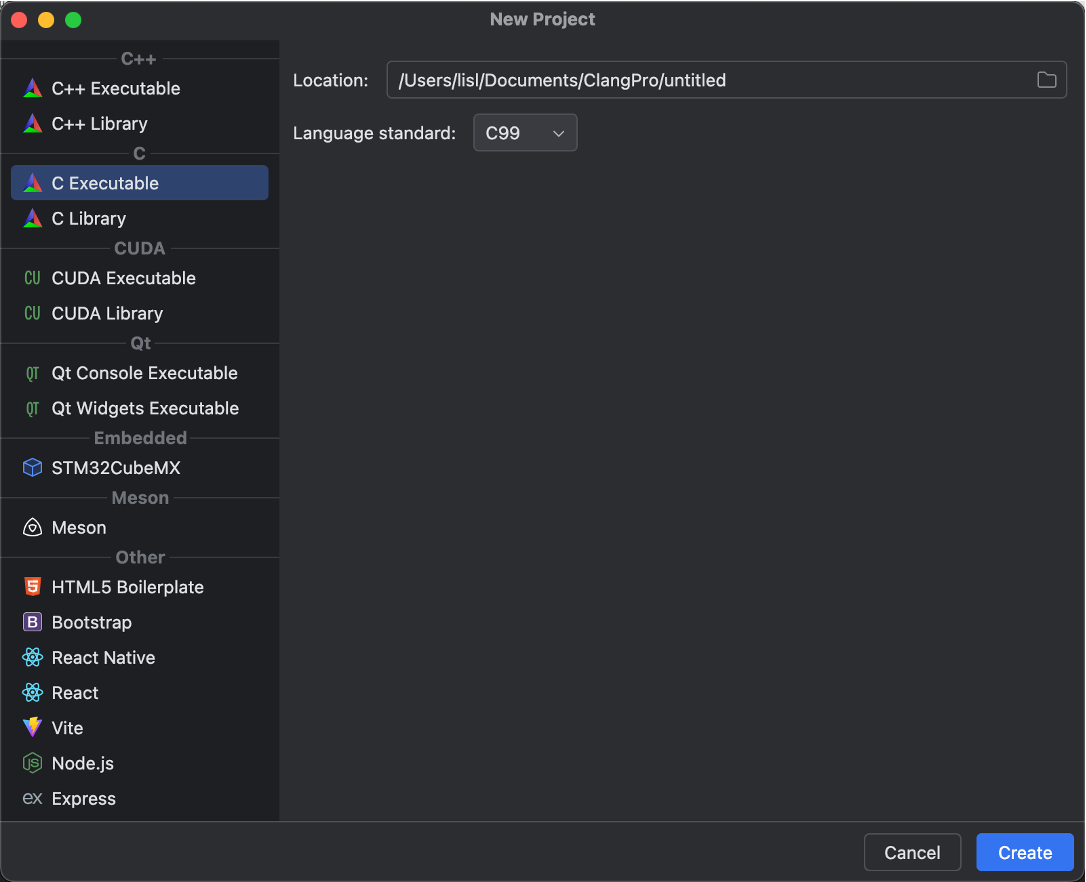Cancel the New Project dialog
Screen dimensions: 1086x882
912,853
